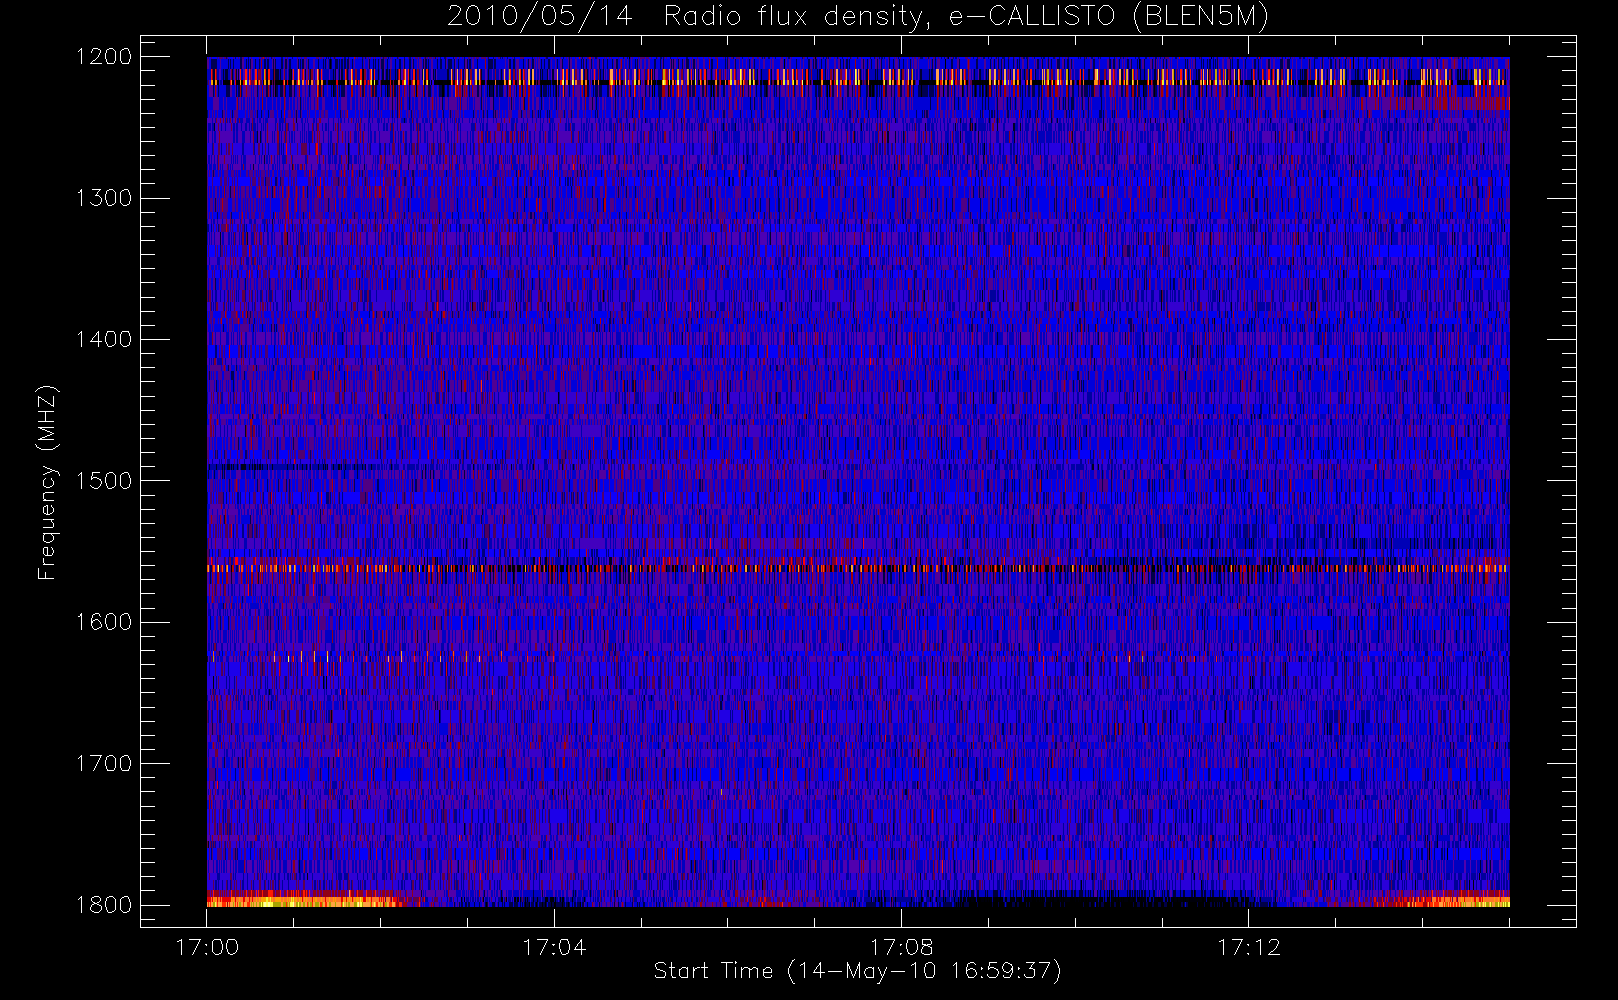This screenshot has height=1000, width=1618.
Task: Click the 1500 frequency tick label
Action: [x=104, y=480]
